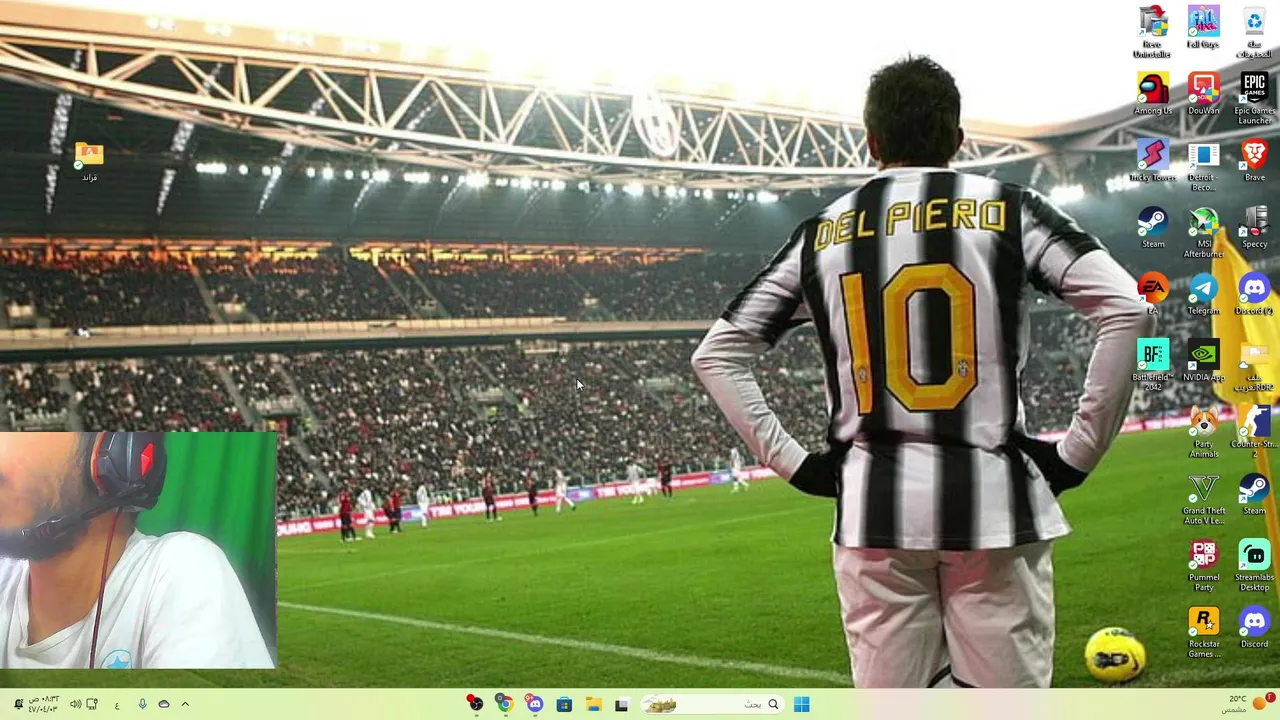The image size is (1280, 720).
Task: Open the EA app shortcut
Action: click(1153, 294)
